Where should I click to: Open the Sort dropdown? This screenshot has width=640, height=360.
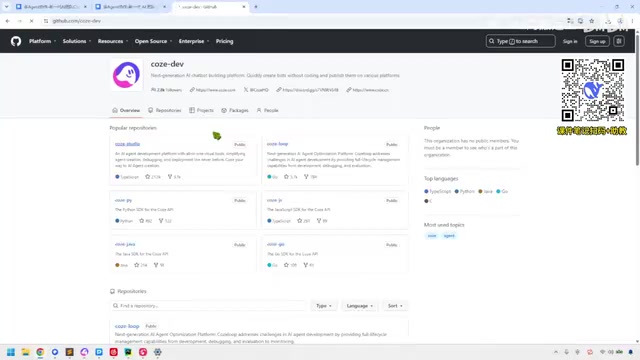[395, 306]
